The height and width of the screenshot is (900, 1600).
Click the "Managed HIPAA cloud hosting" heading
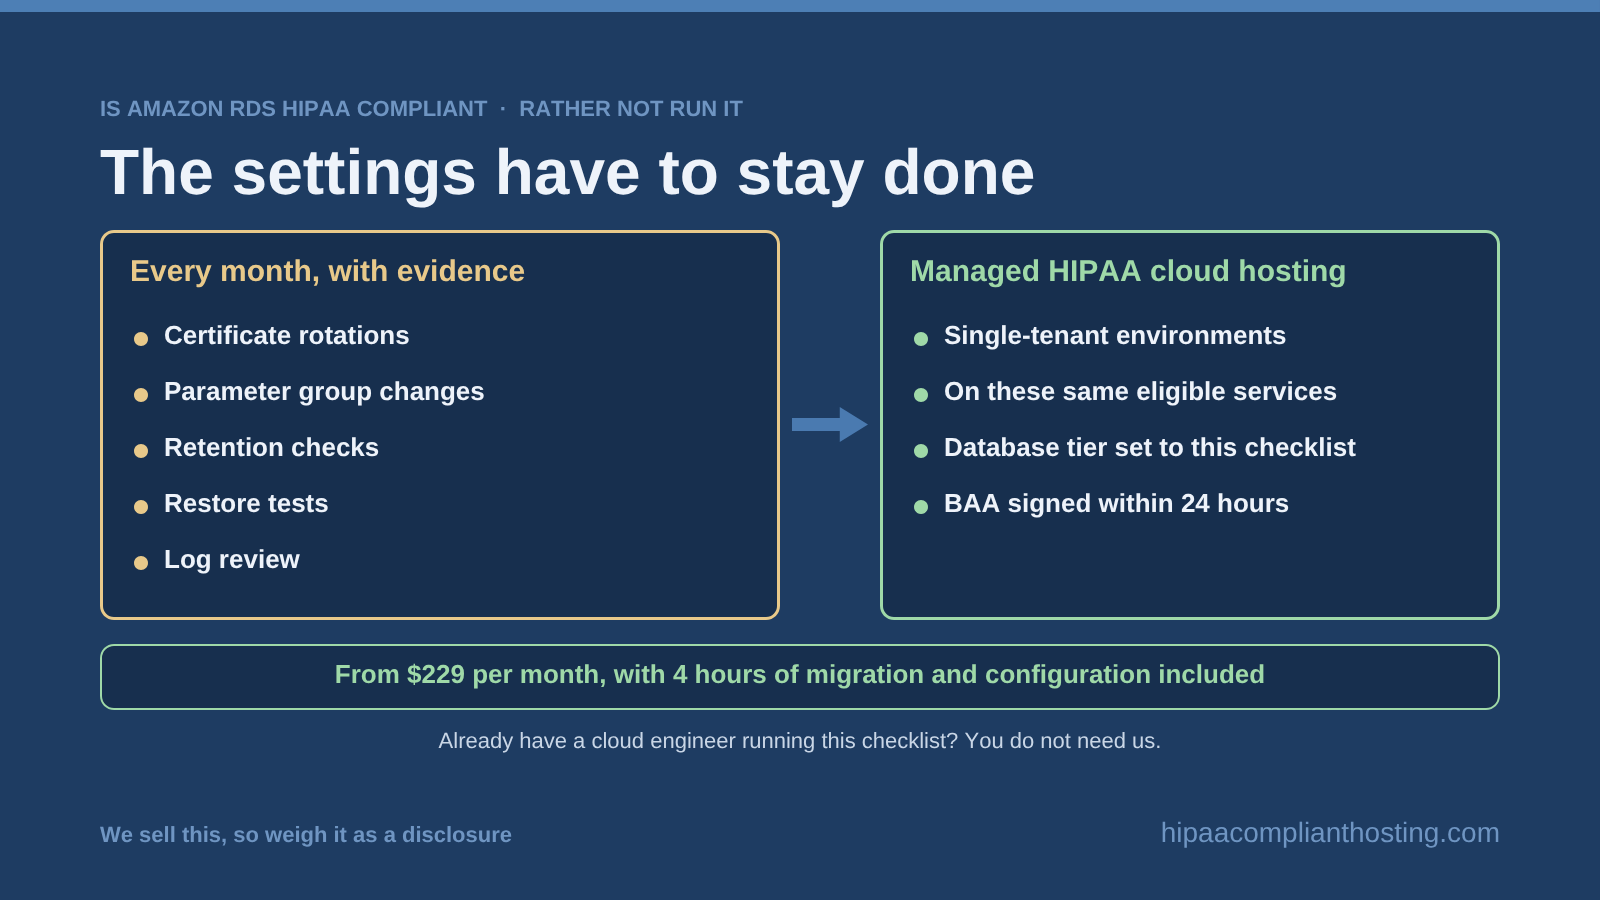point(1128,271)
